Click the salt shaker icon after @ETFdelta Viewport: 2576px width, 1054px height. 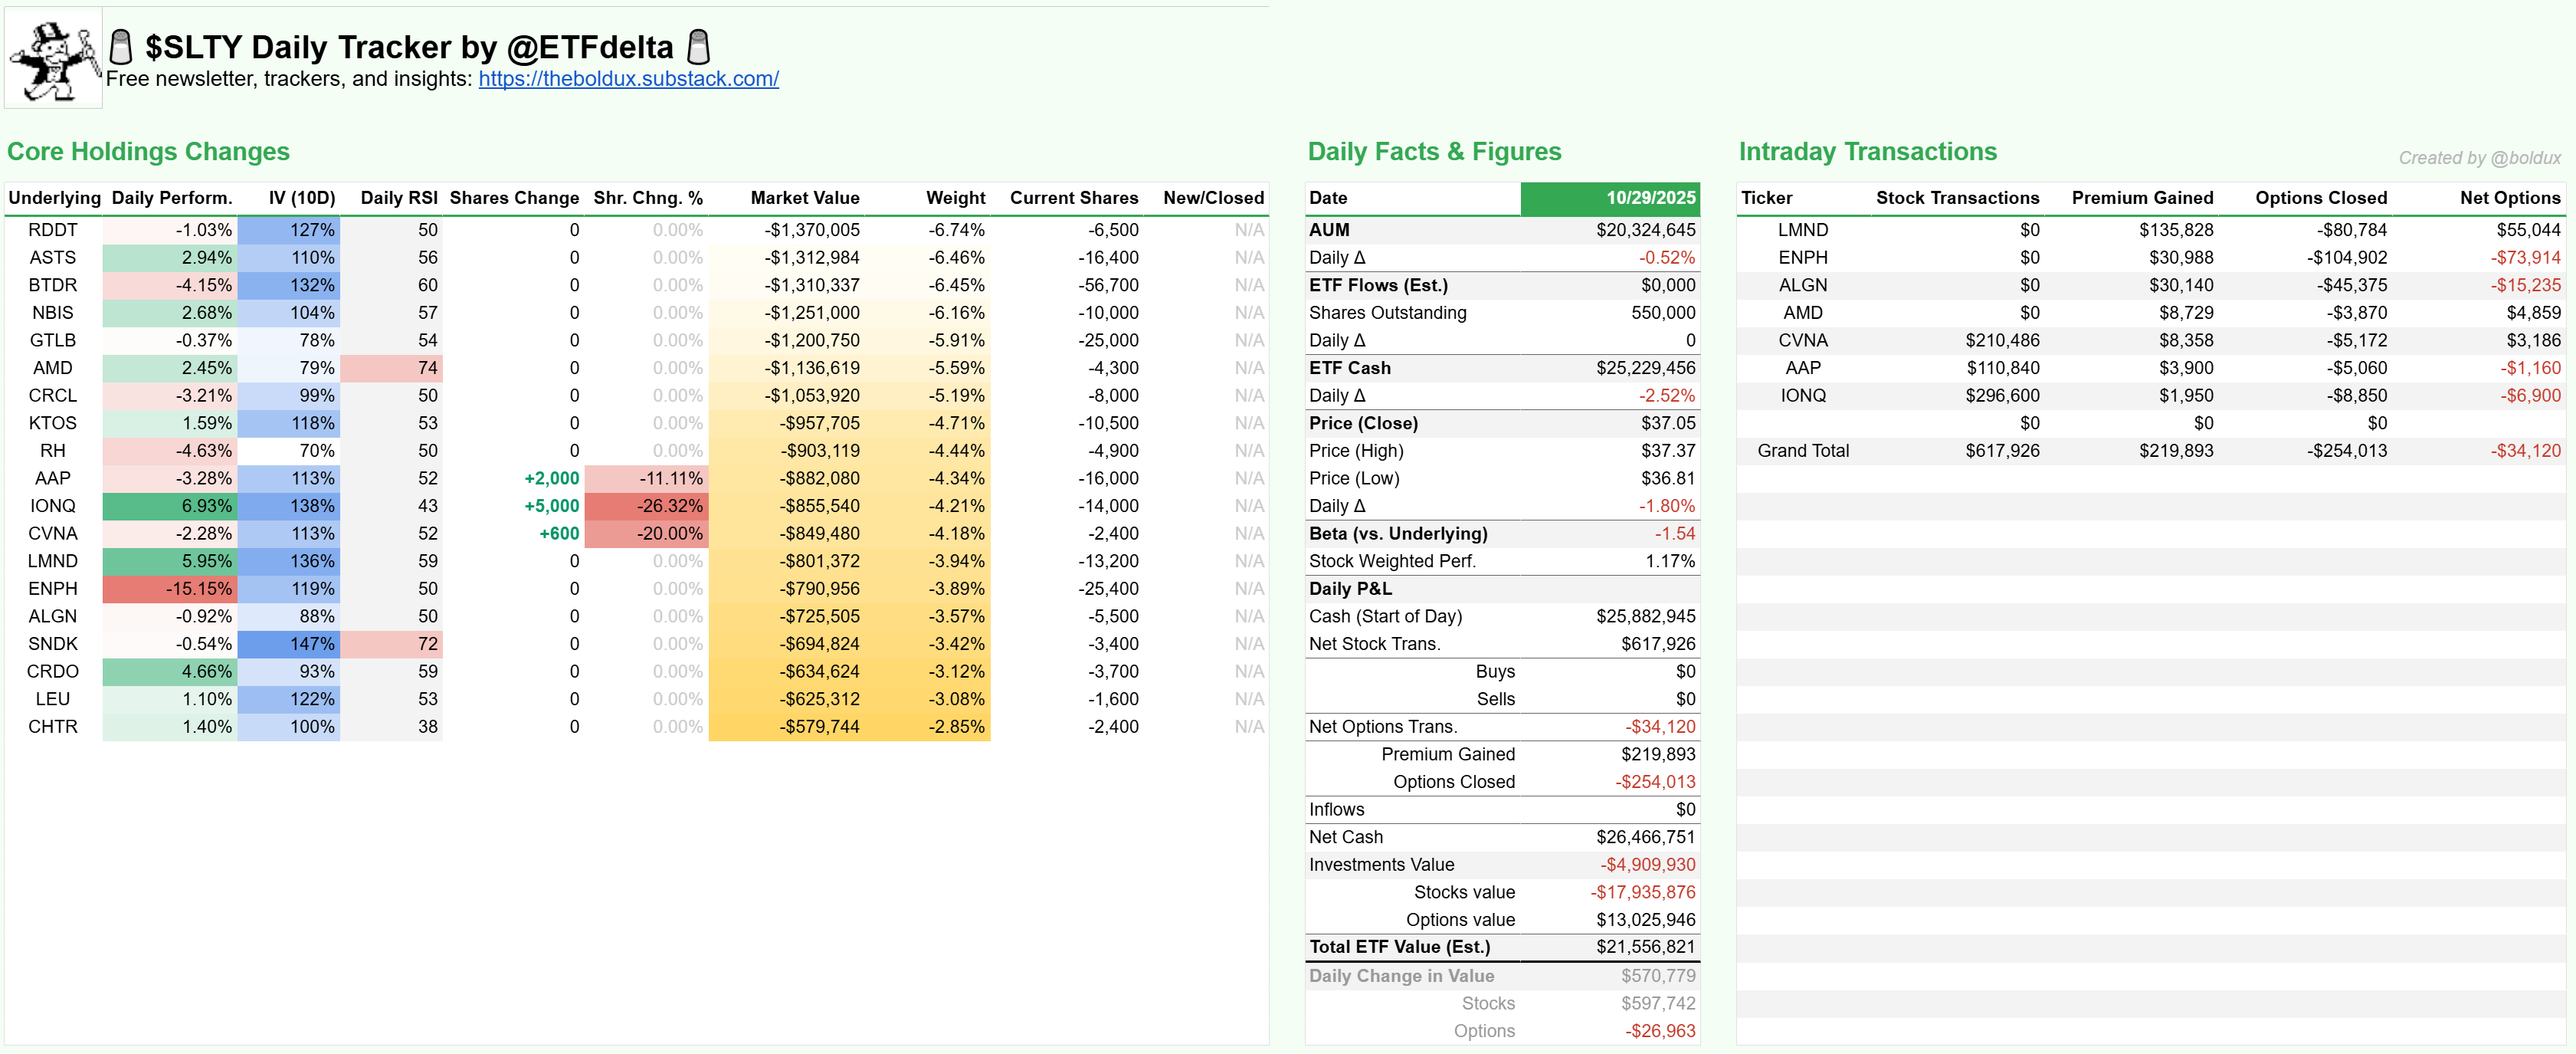tap(699, 47)
